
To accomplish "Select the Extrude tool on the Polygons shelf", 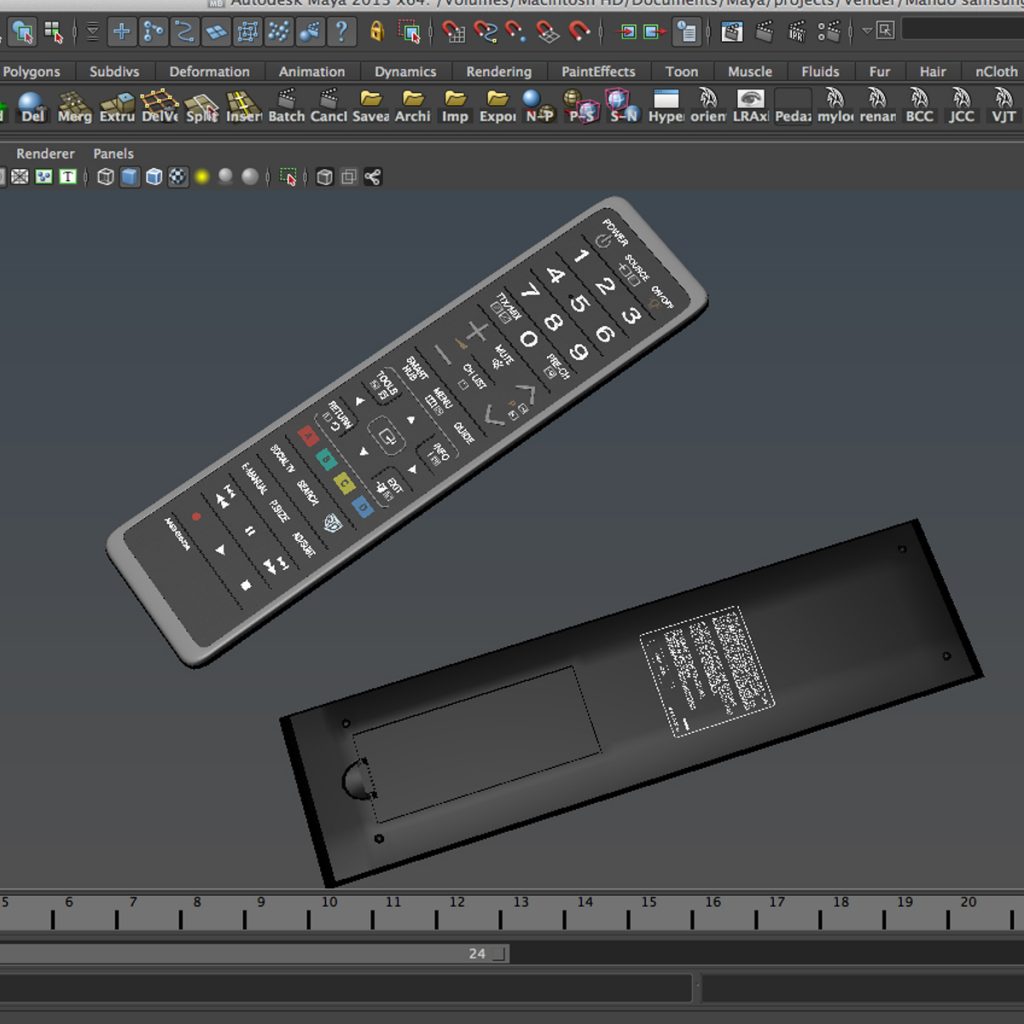I will [x=116, y=105].
